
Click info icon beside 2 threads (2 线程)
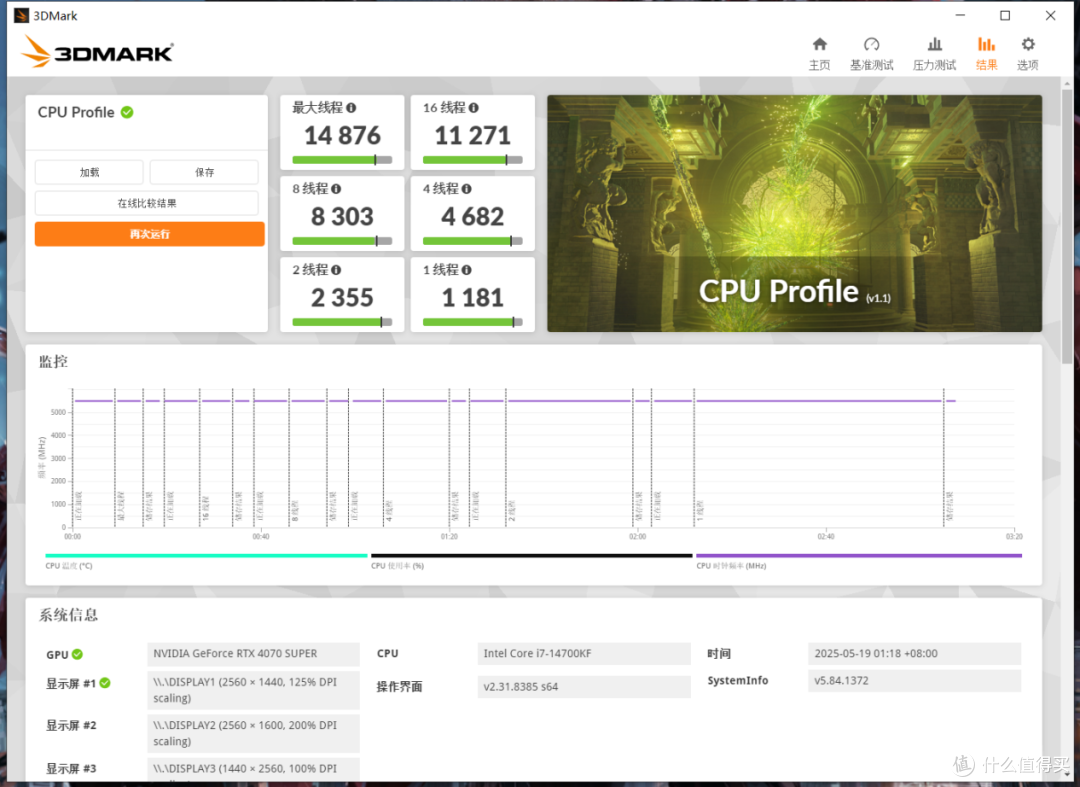click(x=336, y=270)
